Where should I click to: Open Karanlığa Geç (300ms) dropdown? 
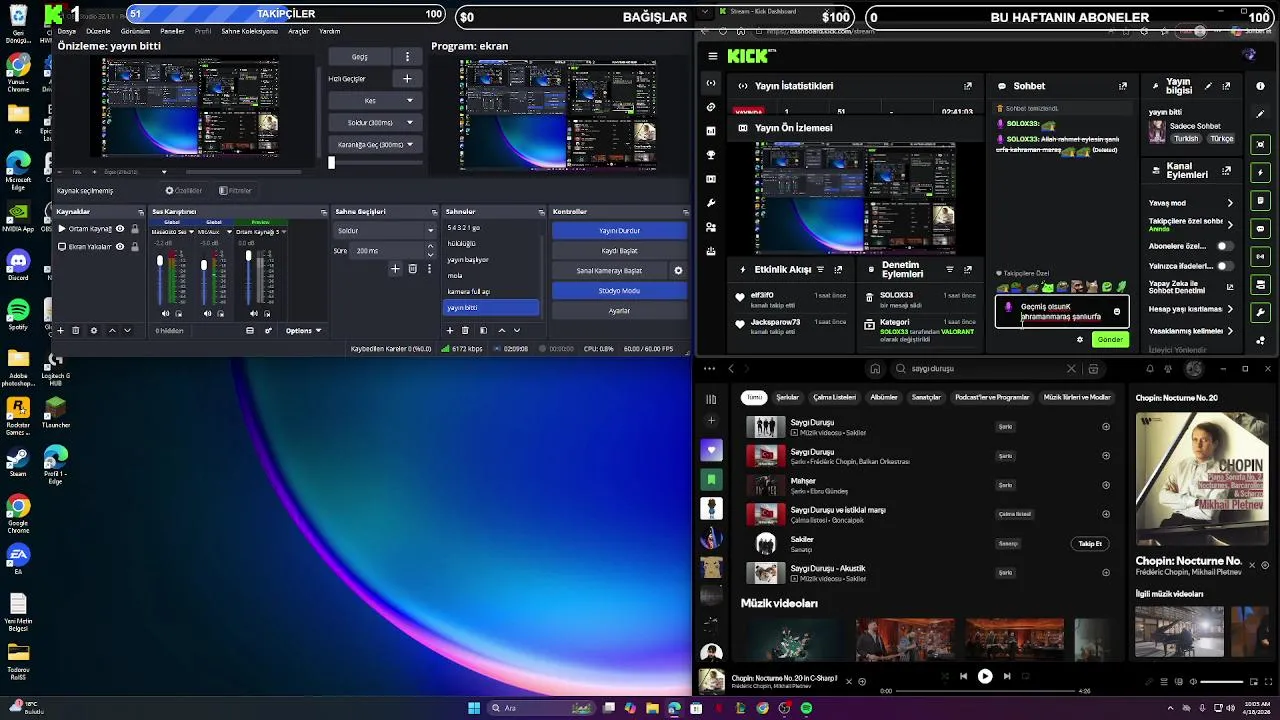[x=376, y=144]
